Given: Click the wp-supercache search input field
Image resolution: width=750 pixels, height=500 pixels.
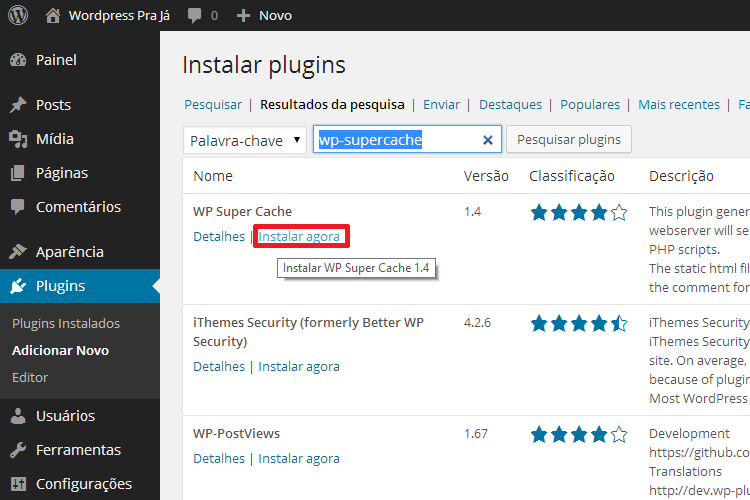Looking at the screenshot, I should pyautogui.click(x=407, y=139).
